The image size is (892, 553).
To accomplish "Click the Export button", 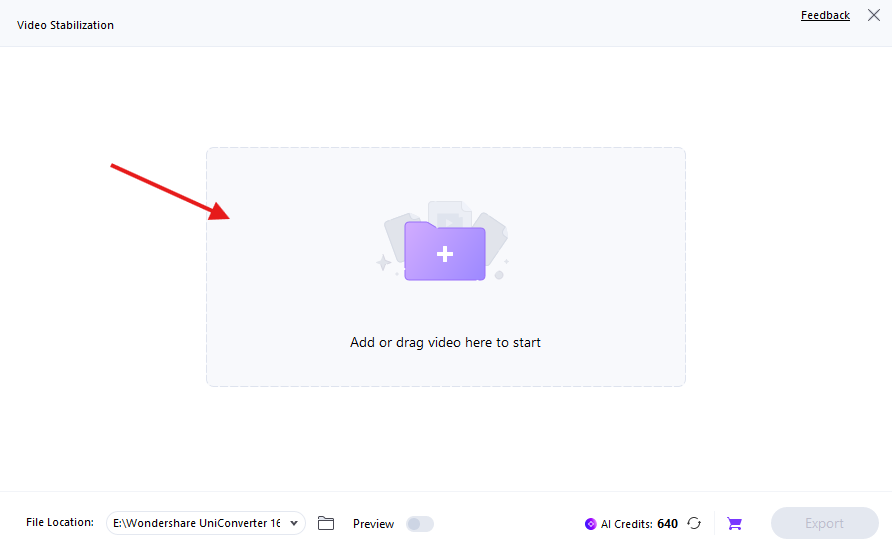I will (x=824, y=523).
